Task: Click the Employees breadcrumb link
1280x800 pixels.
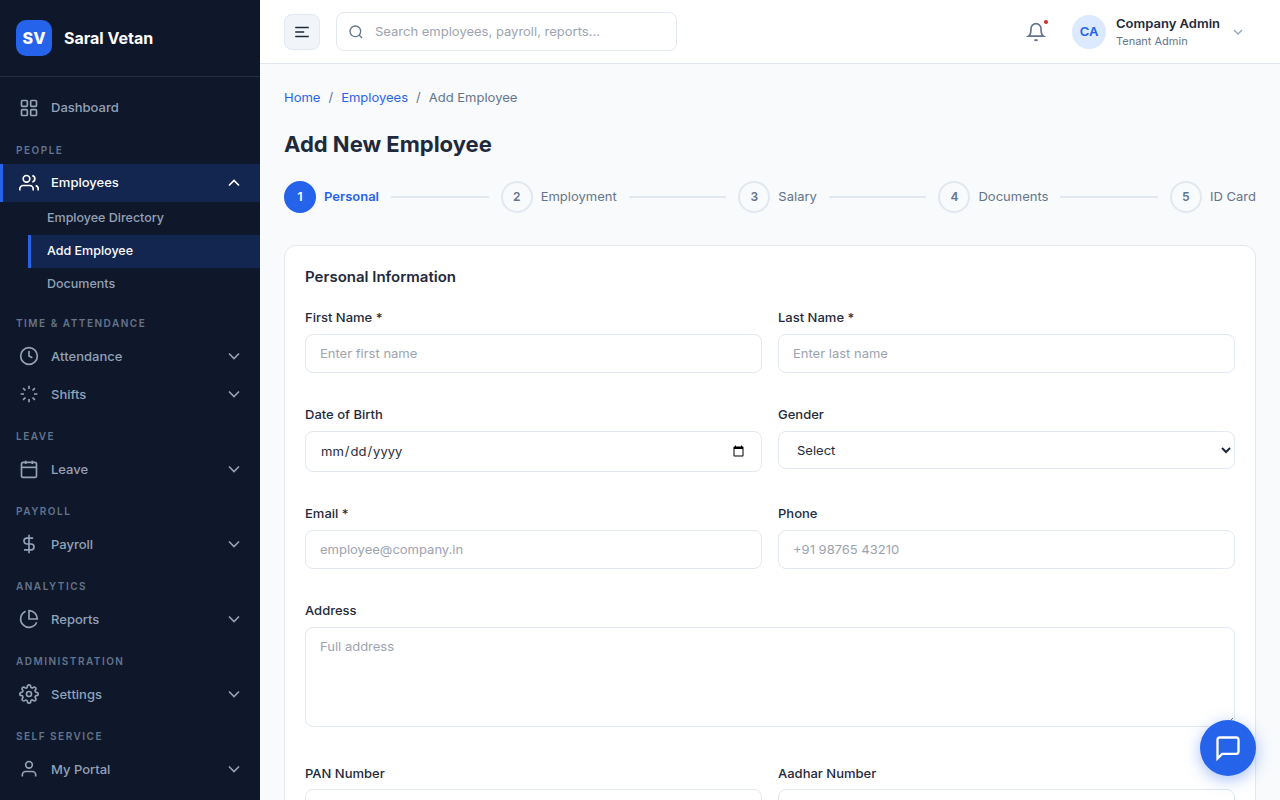Action: tap(374, 98)
